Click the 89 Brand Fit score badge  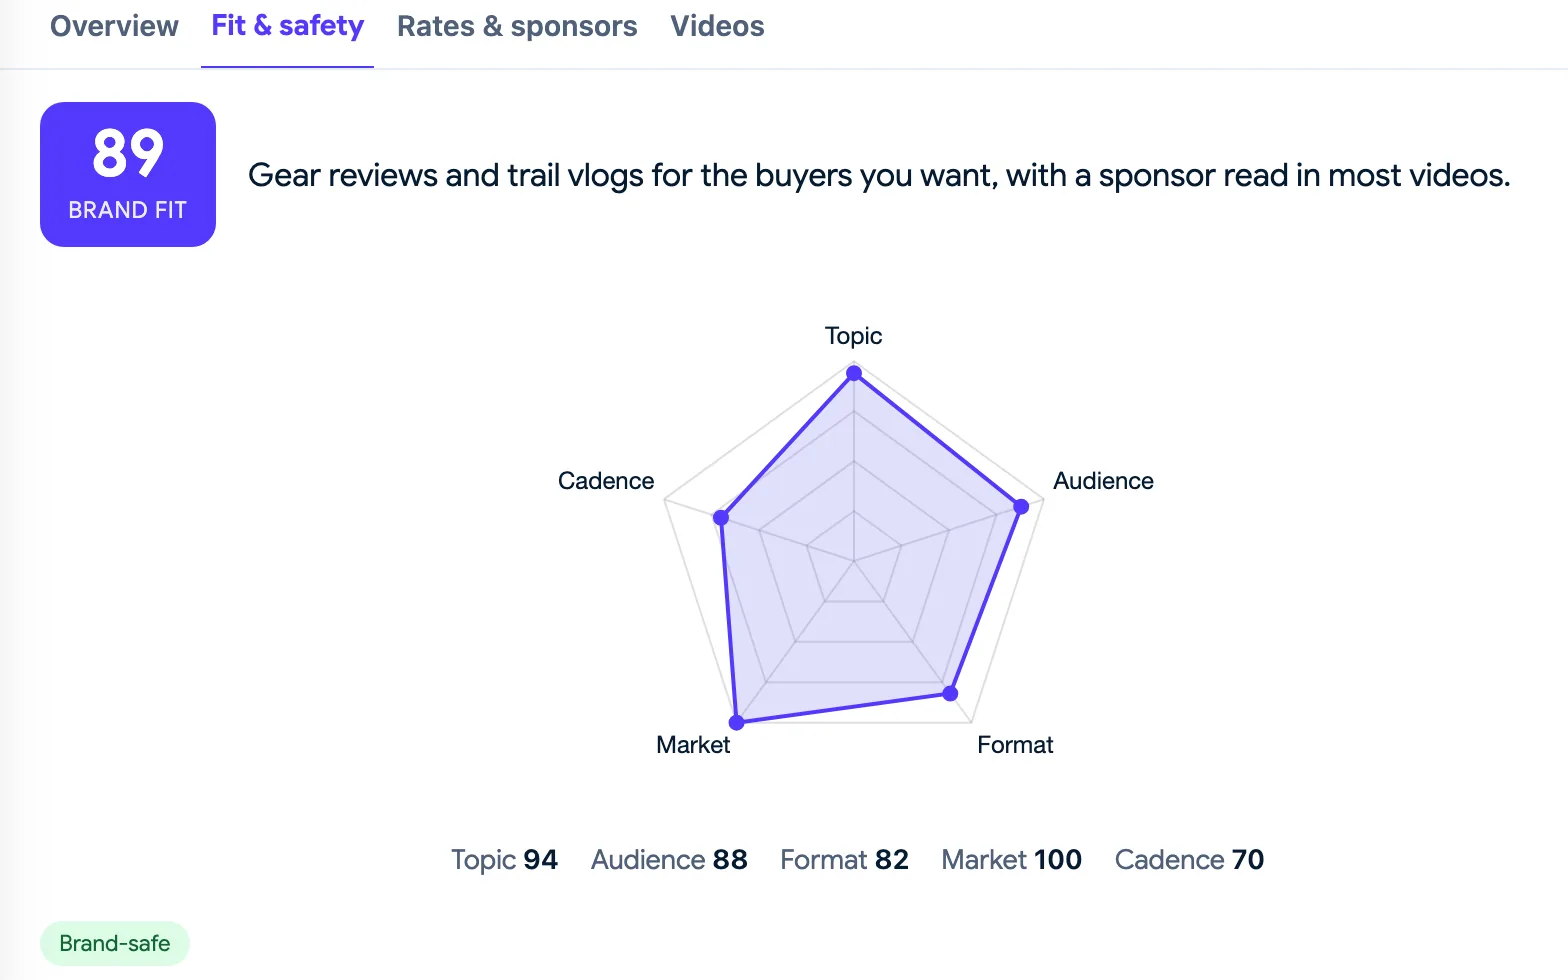point(128,174)
